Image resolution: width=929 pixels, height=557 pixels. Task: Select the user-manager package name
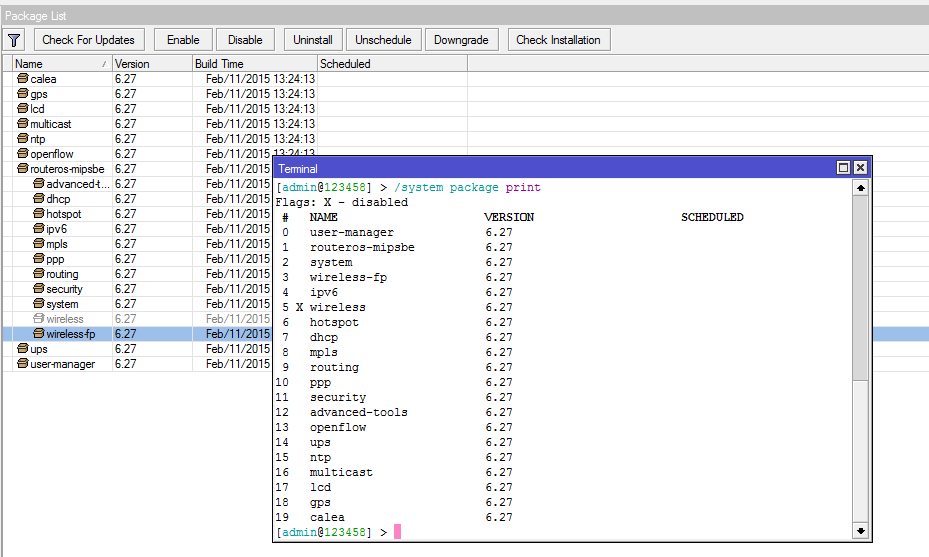tap(63, 364)
